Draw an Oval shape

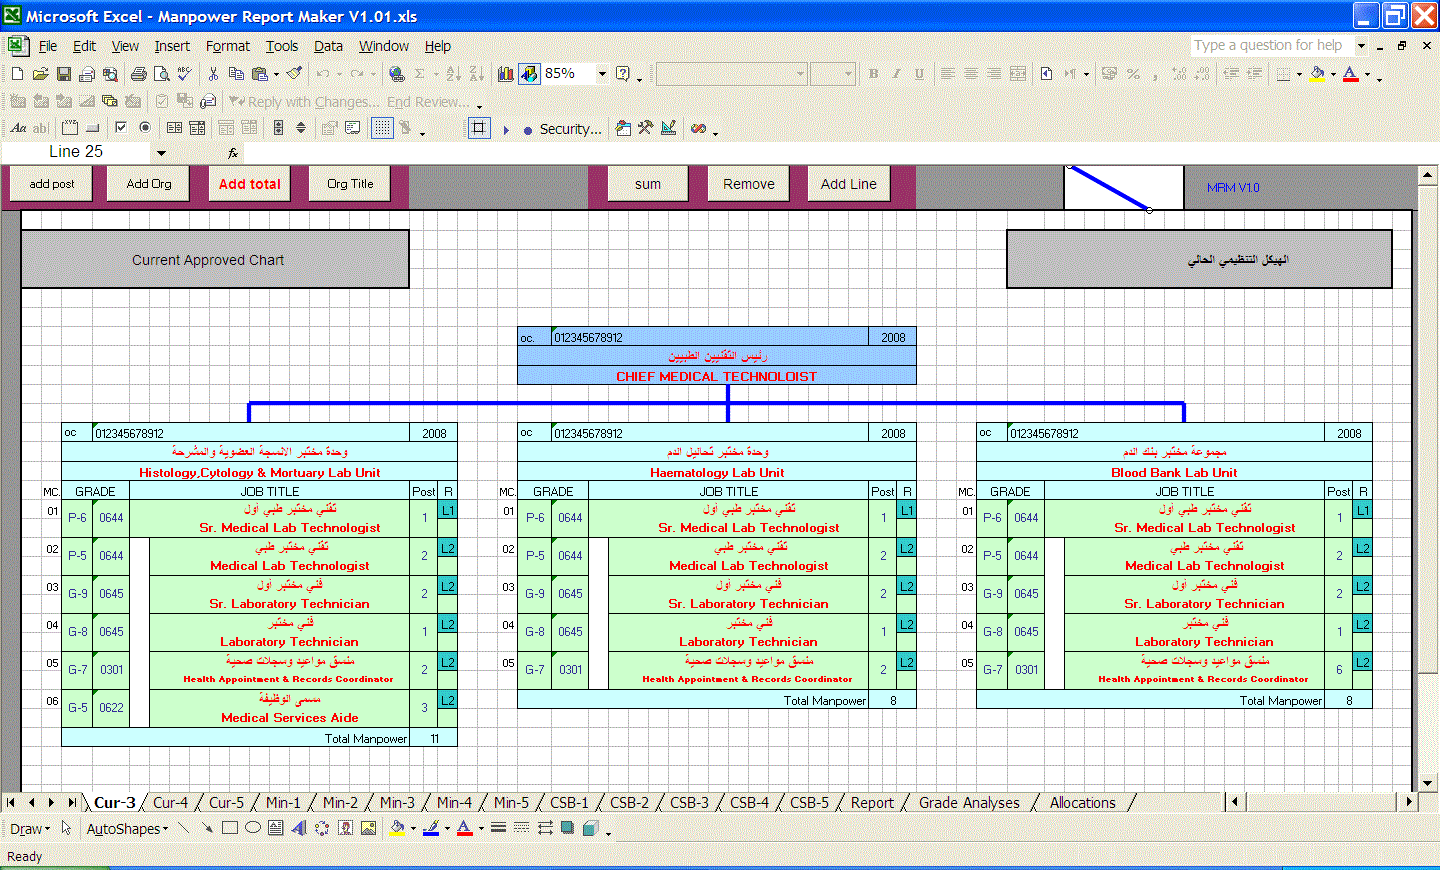[252, 828]
